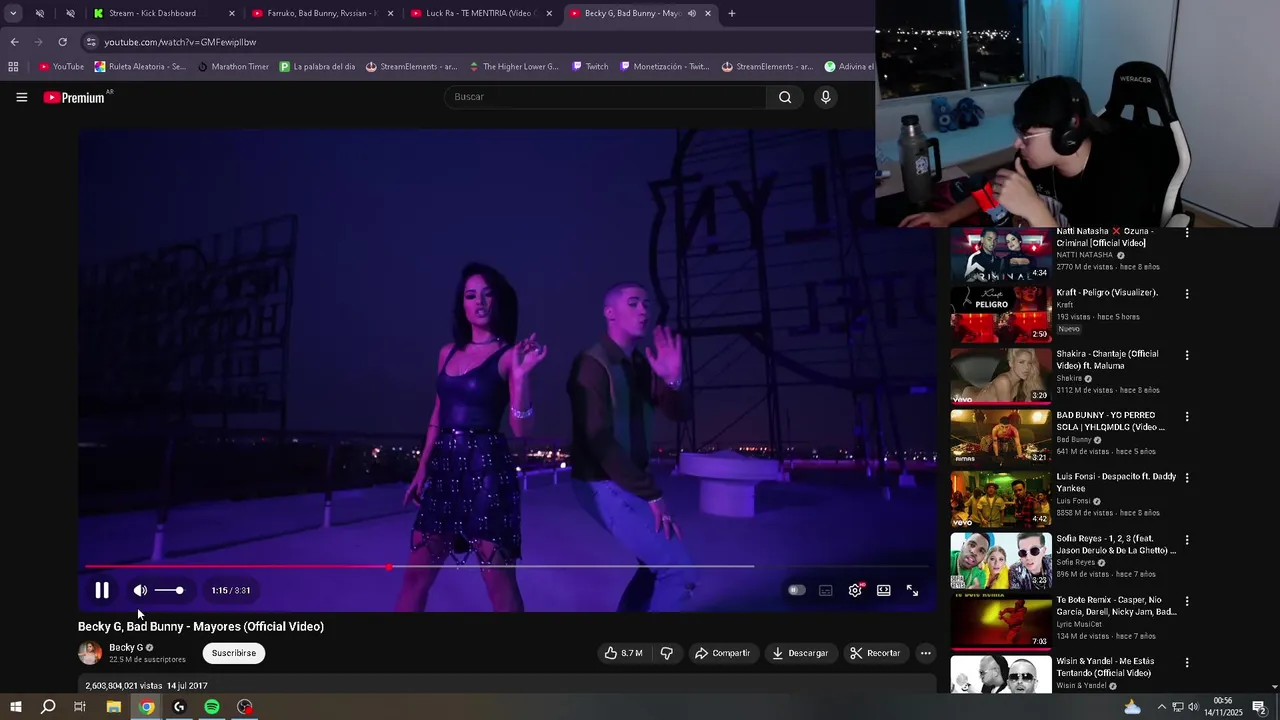
Task: Open the YouTube hamburger guide menu
Action: click(x=21, y=97)
